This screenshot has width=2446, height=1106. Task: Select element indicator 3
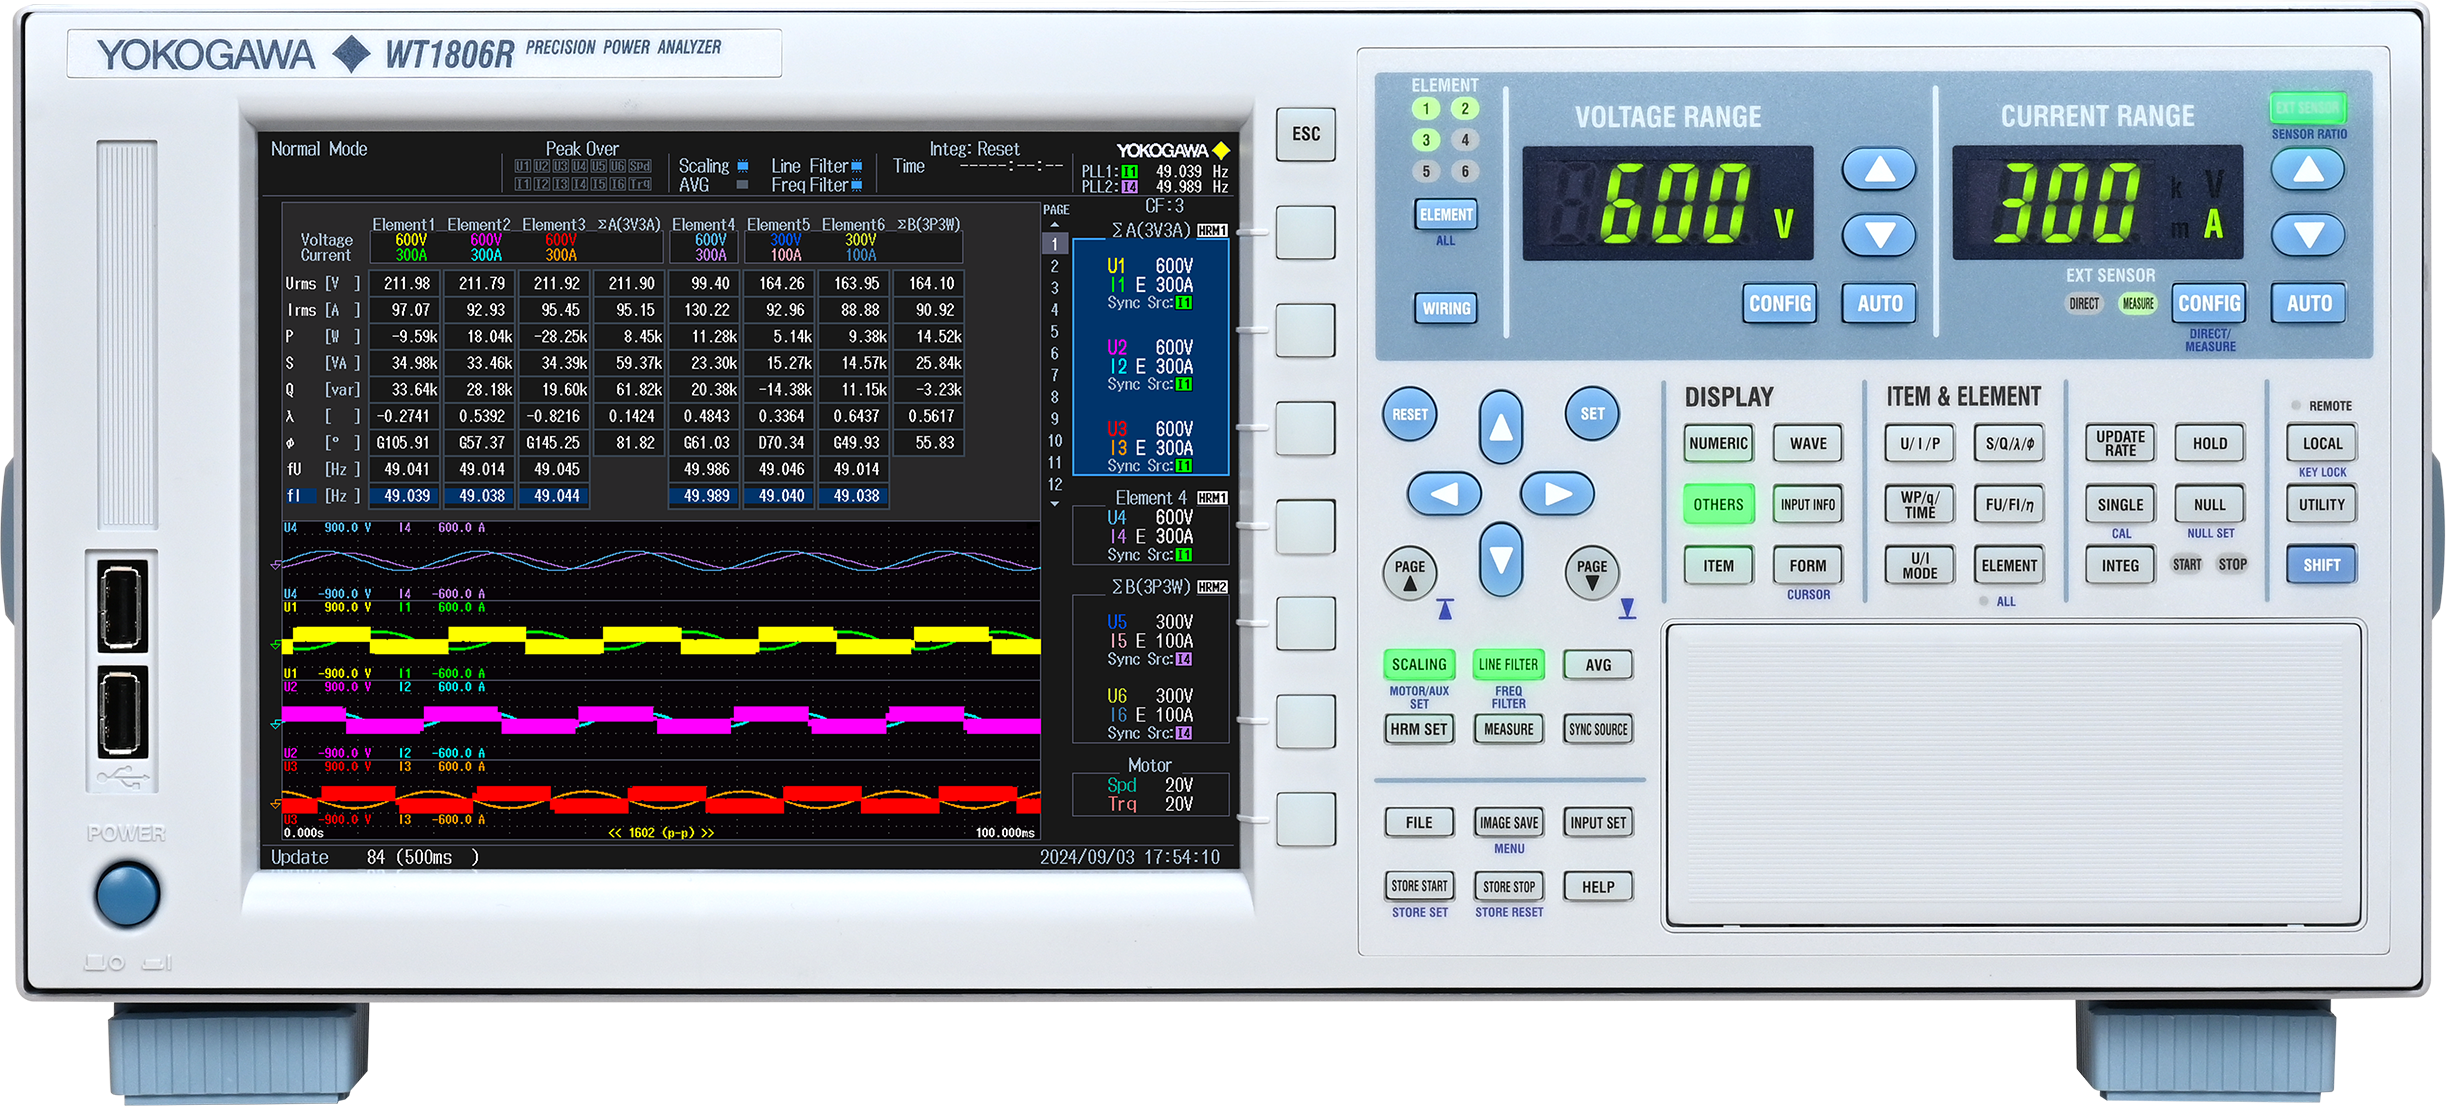pos(1426,140)
